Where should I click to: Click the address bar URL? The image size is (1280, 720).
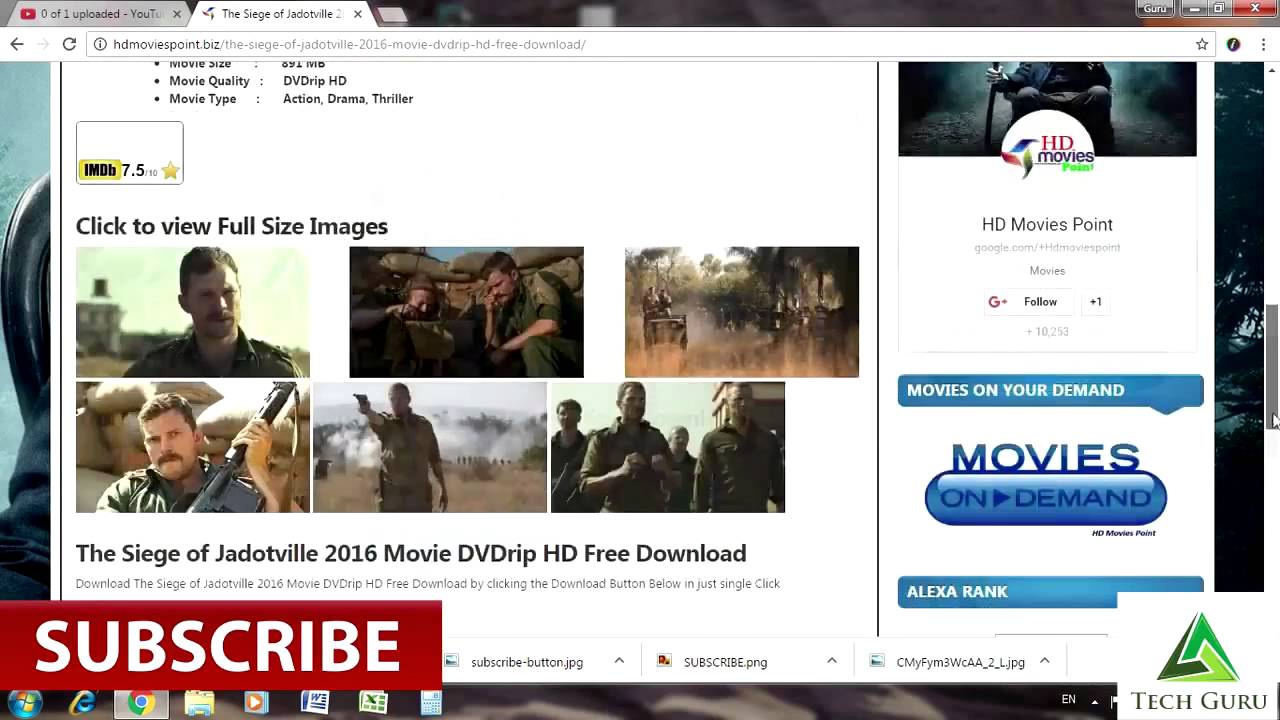(x=349, y=44)
